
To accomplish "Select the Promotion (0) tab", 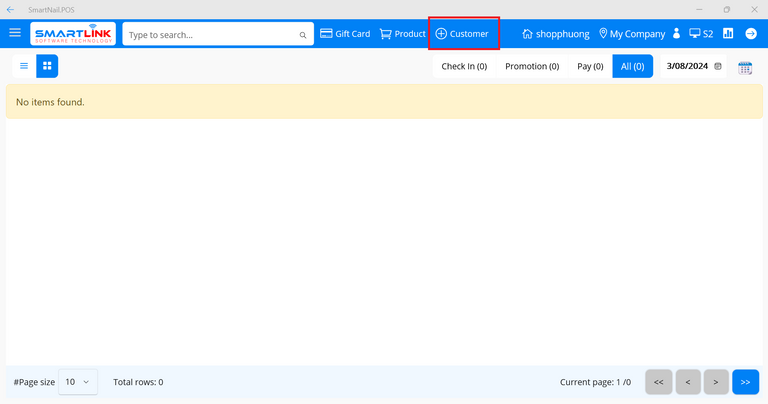I will [531, 67].
